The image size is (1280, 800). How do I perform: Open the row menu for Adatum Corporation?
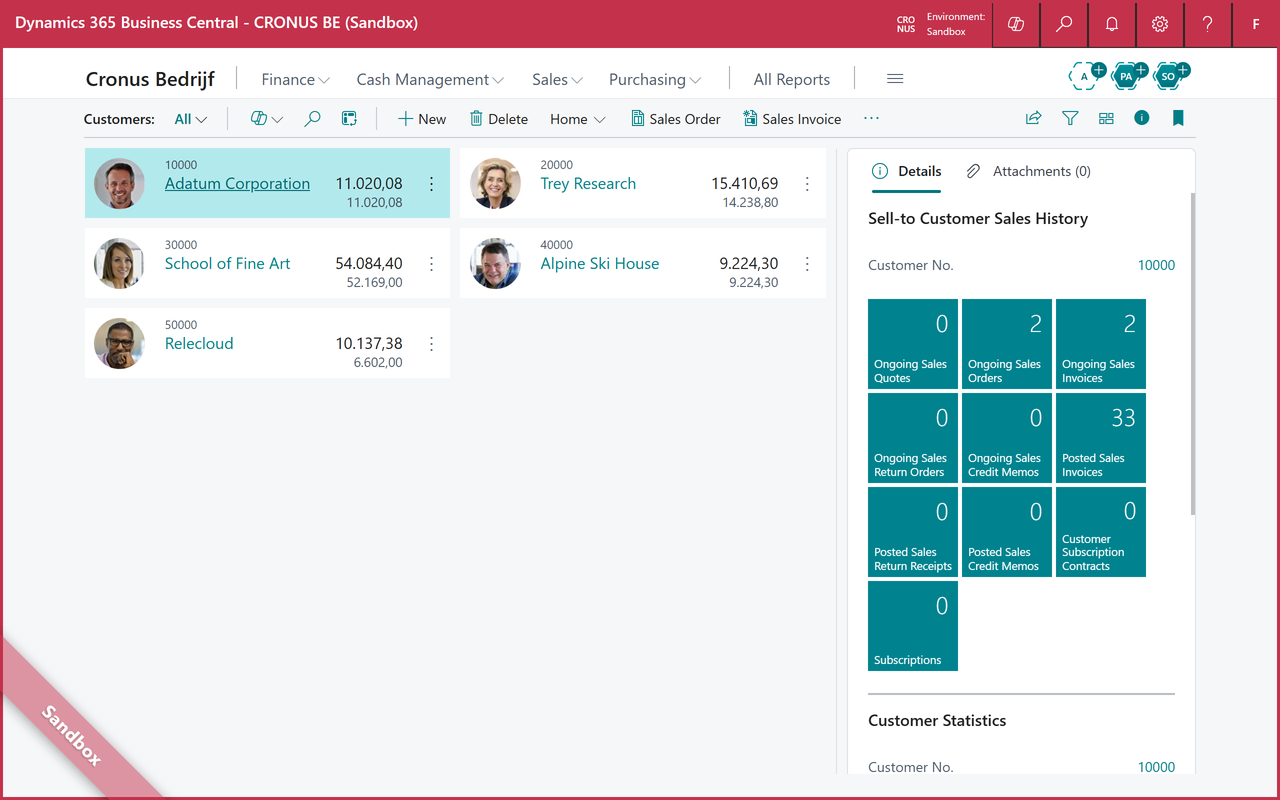432,184
